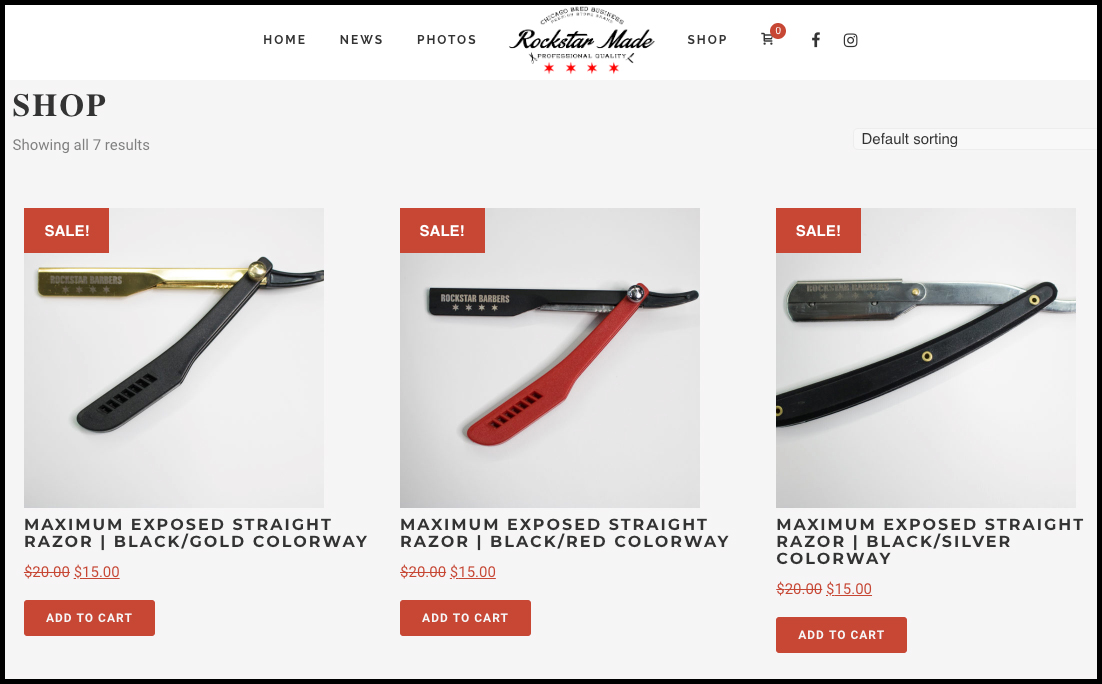
Task: Open the Photos menu item
Action: tap(447, 40)
